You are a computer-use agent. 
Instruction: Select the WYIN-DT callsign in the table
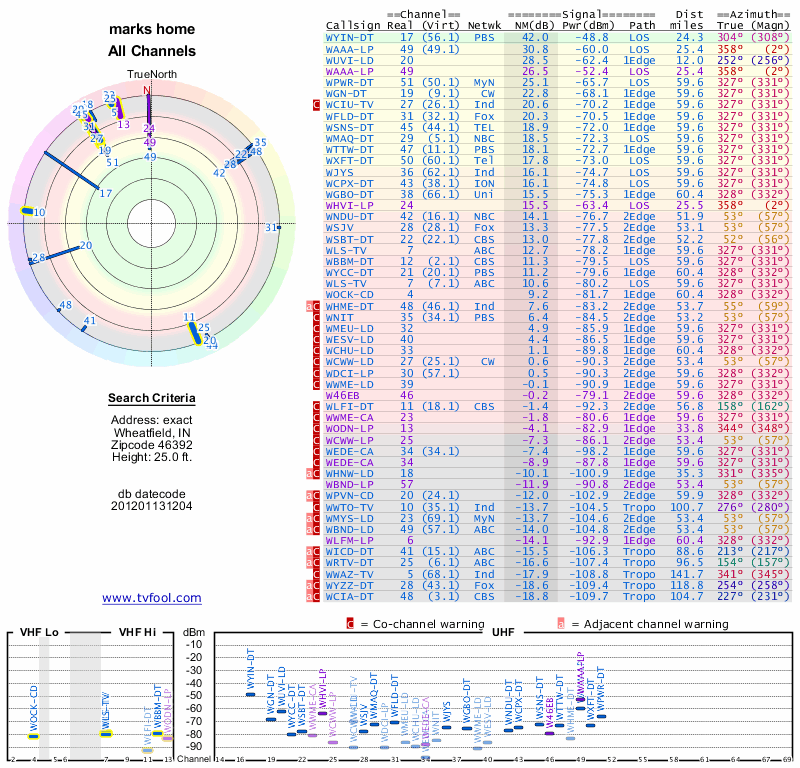[x=349, y=38]
